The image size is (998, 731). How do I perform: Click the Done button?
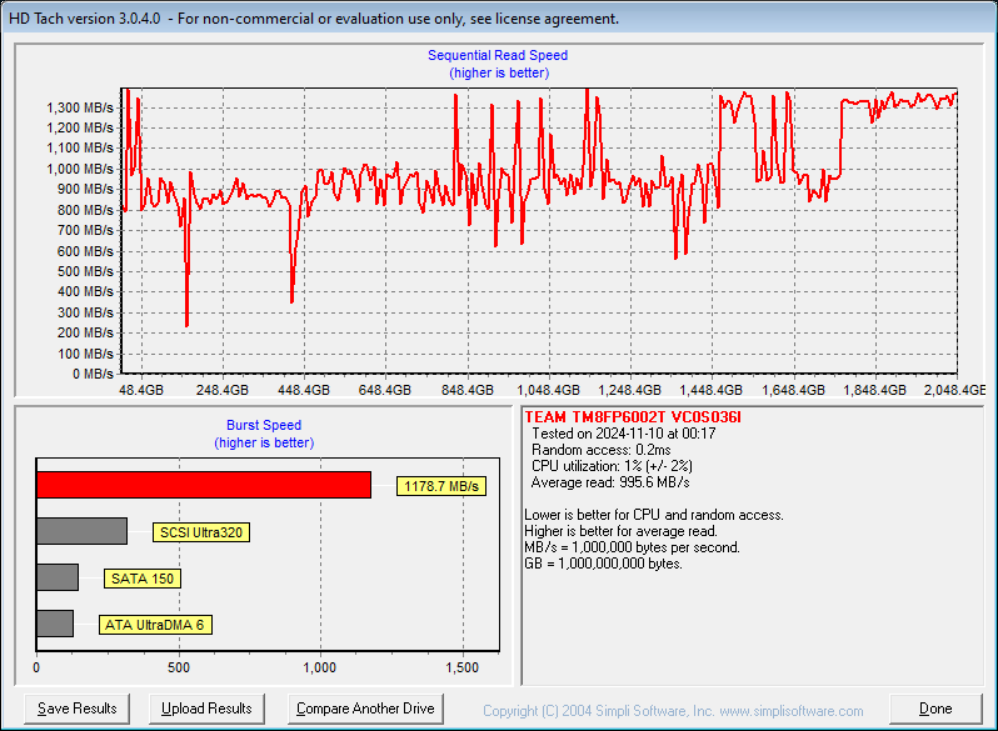coord(935,708)
